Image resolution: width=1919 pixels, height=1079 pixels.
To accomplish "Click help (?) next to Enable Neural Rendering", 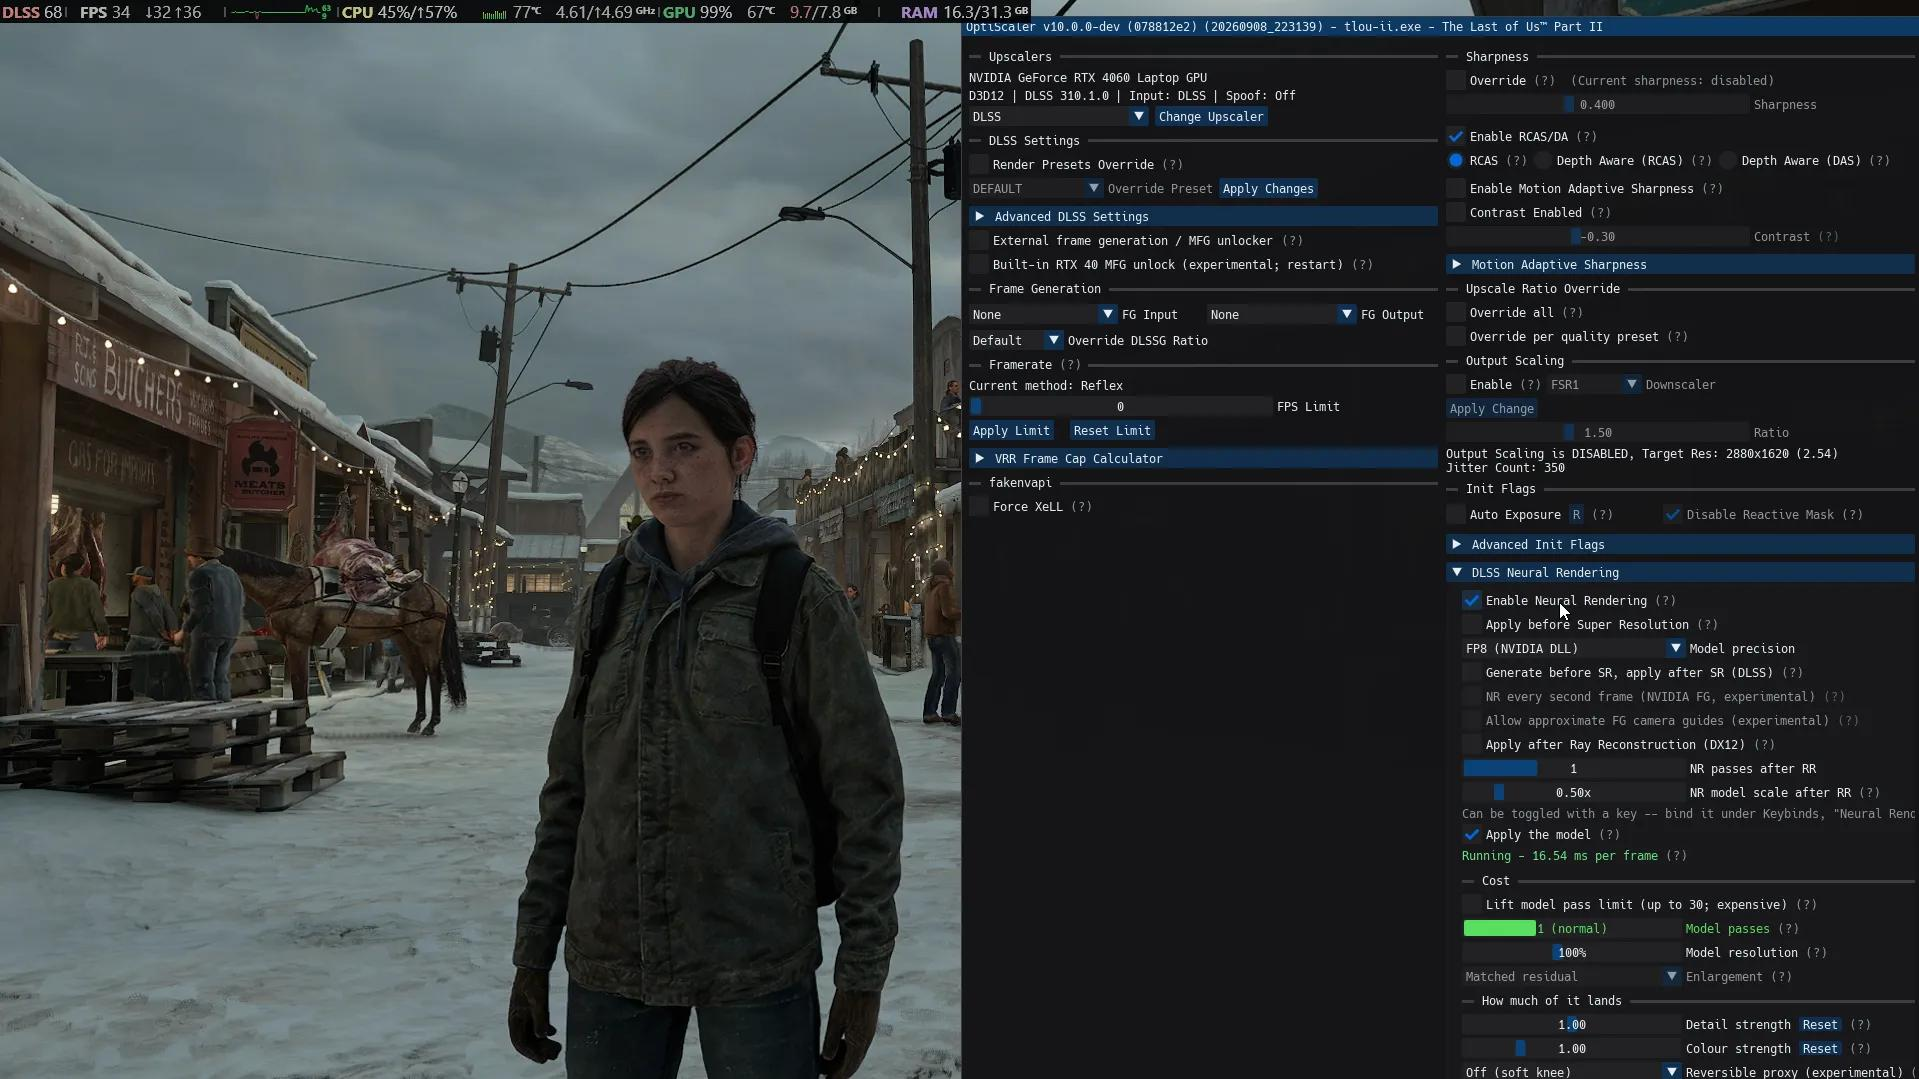I will [1665, 601].
